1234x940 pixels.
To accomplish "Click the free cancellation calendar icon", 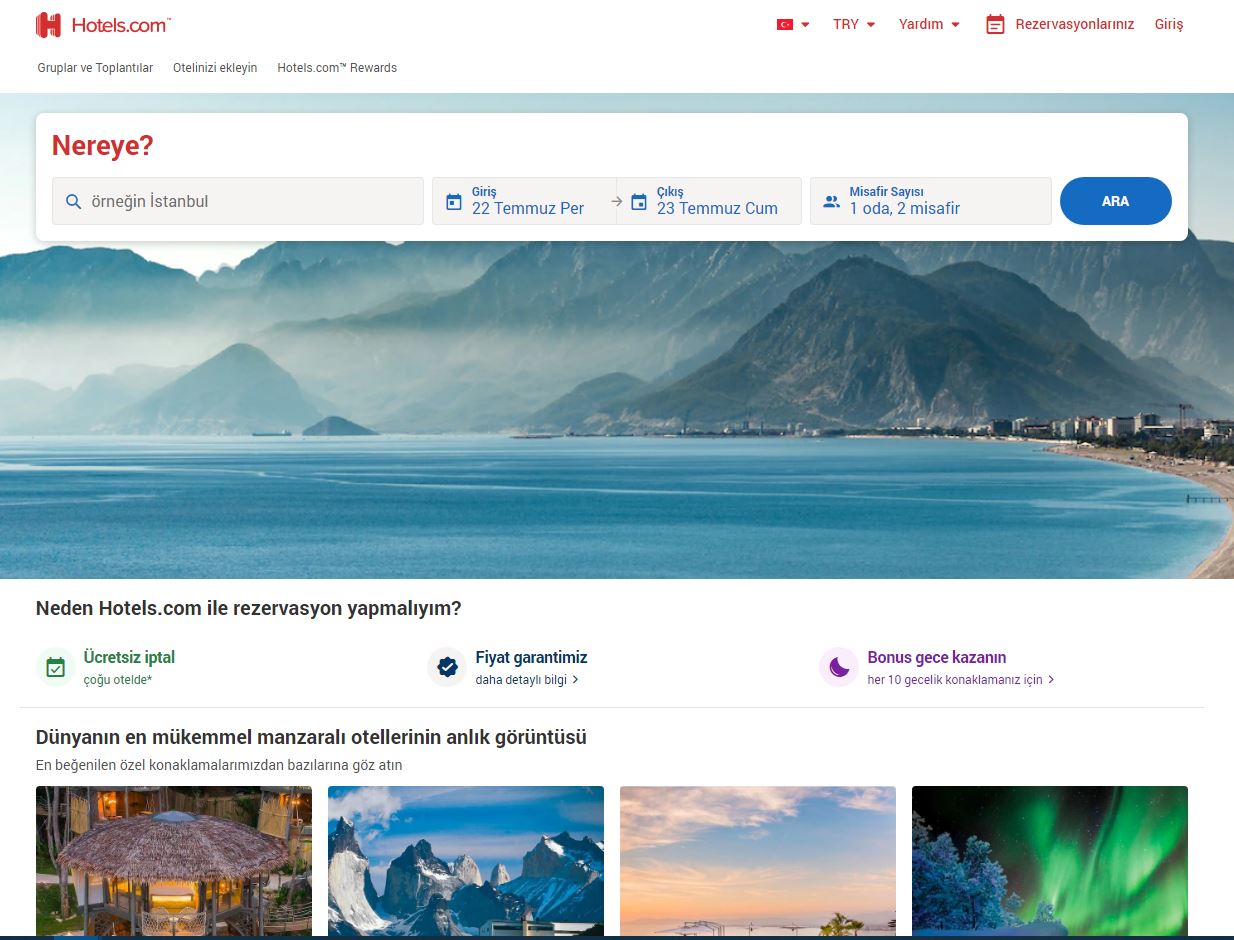I will tap(56, 667).
